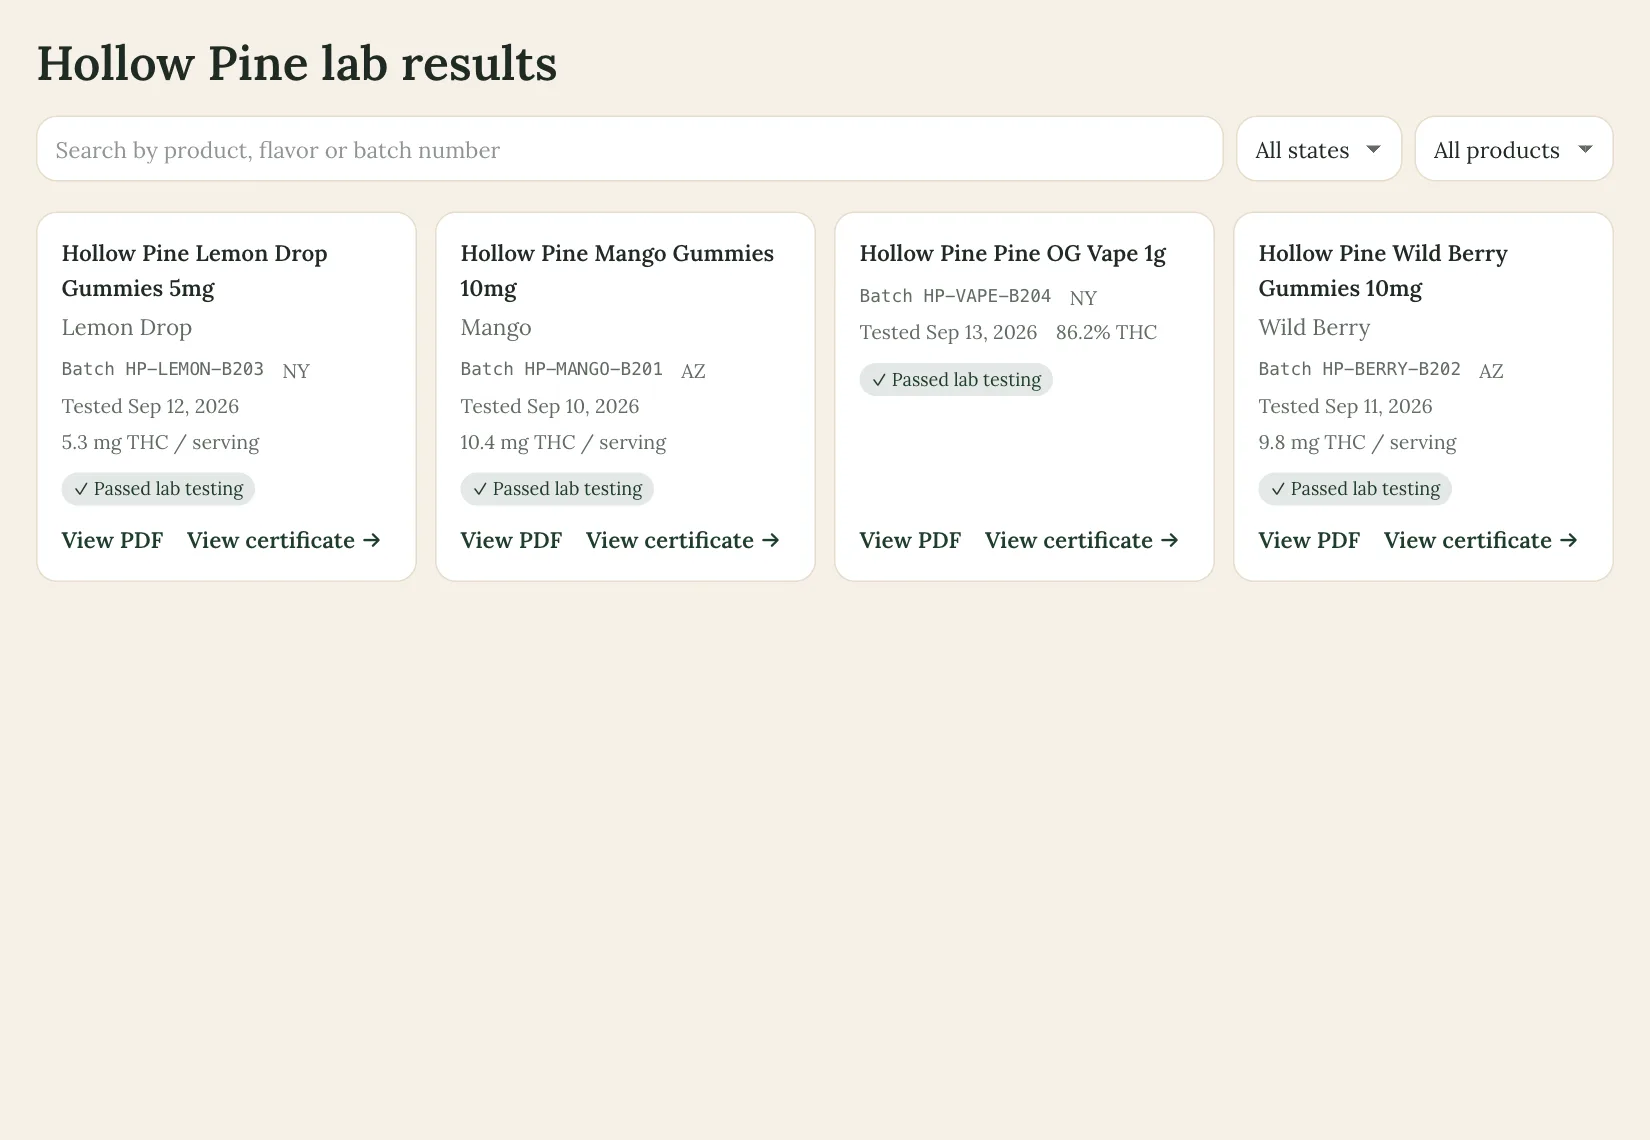Click the Hollow Pine Pine OG Vape 1g title
The width and height of the screenshot is (1650, 1140).
1013,254
